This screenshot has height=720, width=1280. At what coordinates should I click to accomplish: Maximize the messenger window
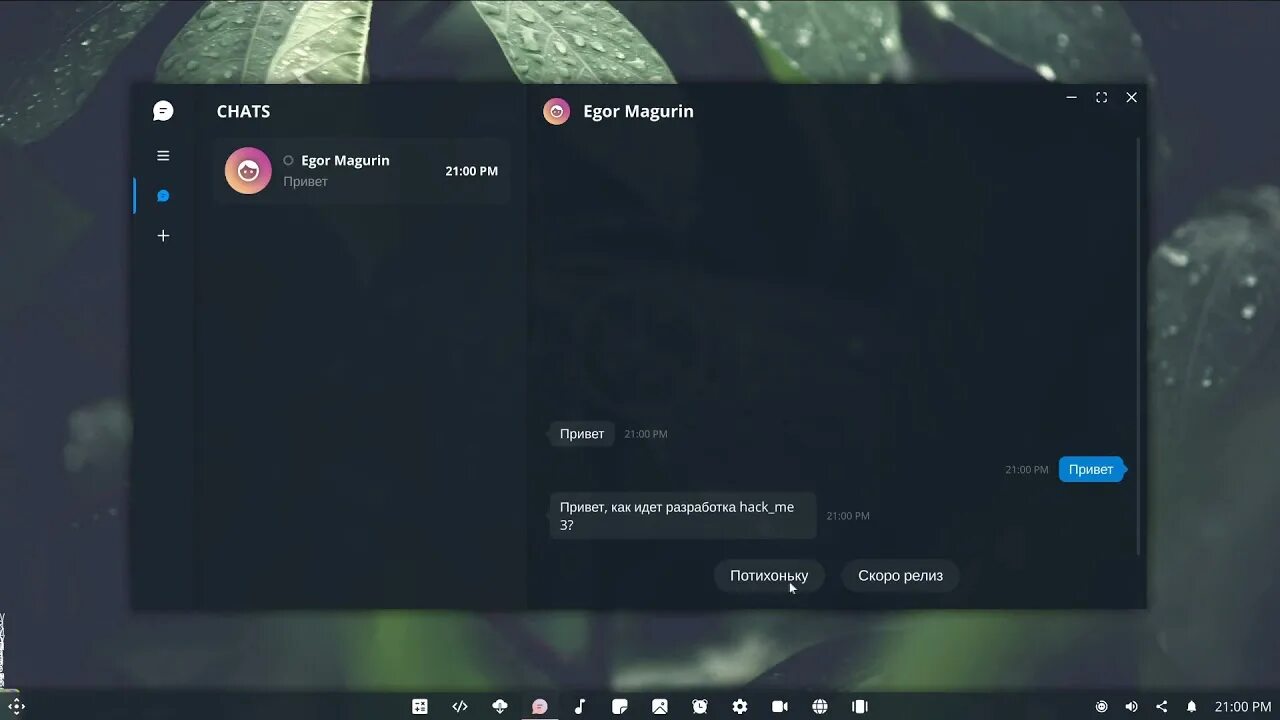[x=1101, y=97]
